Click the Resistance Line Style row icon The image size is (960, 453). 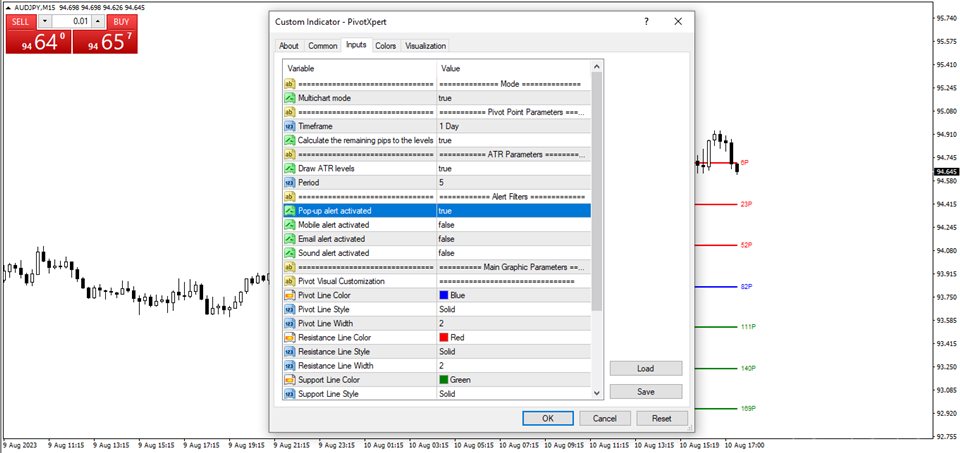290,351
